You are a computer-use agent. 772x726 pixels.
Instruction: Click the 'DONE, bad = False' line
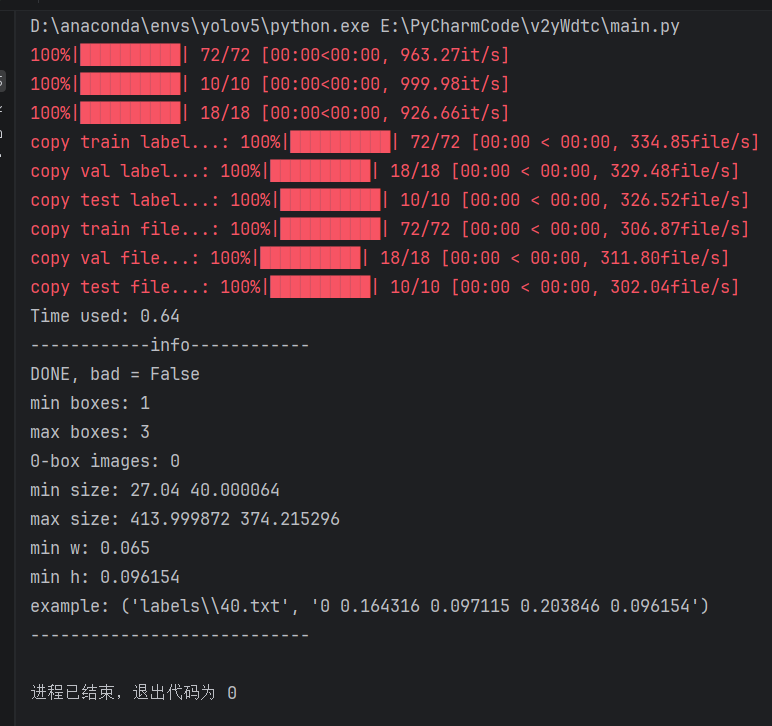pos(115,374)
